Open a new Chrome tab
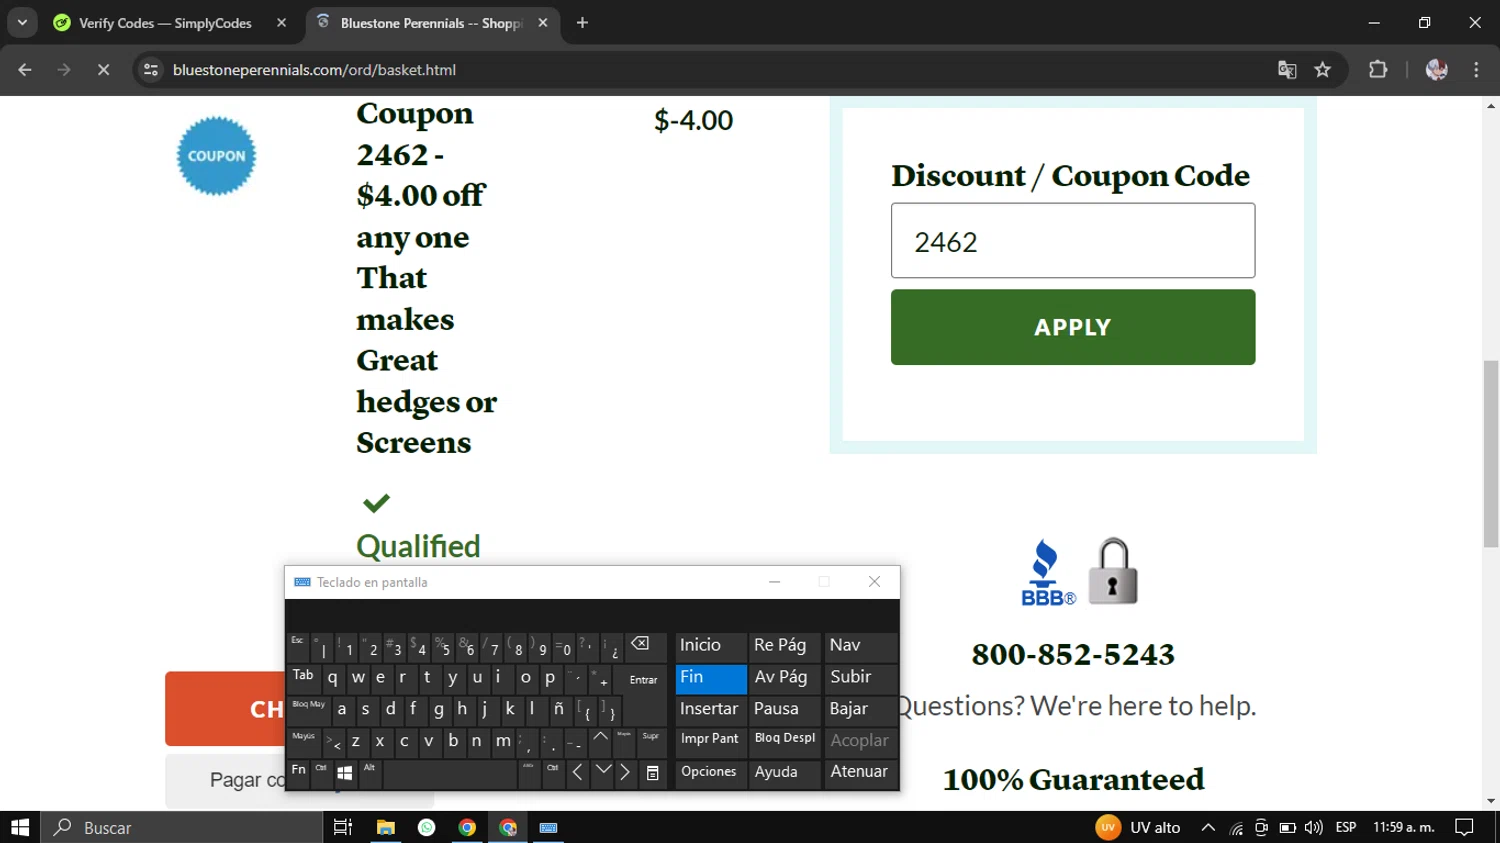The image size is (1500, 843). click(582, 23)
